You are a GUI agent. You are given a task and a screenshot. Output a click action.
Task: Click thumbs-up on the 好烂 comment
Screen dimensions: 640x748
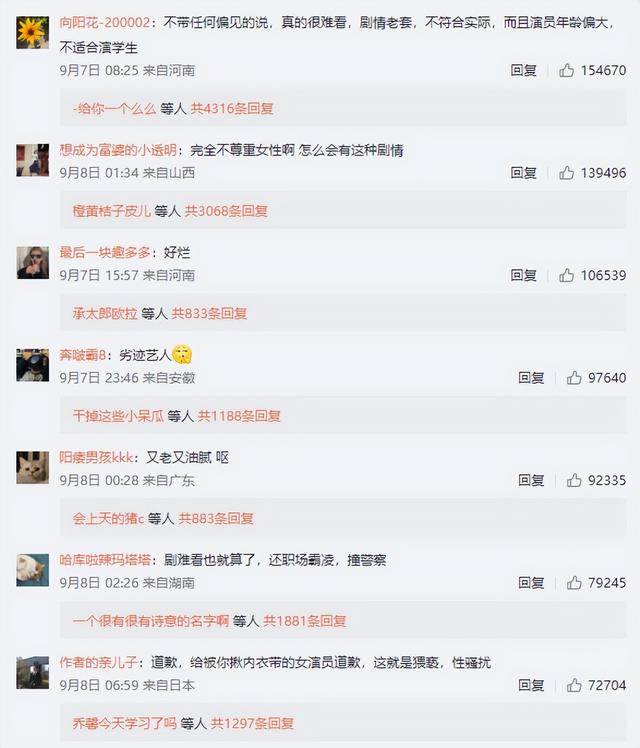566,275
